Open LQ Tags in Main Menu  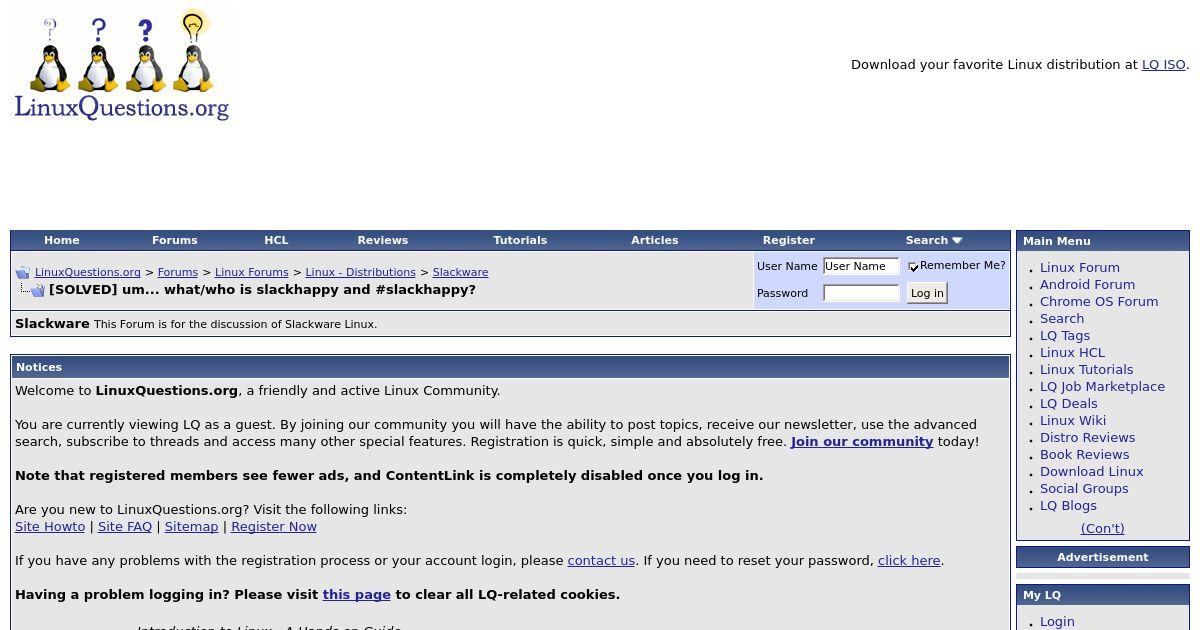1065,336
